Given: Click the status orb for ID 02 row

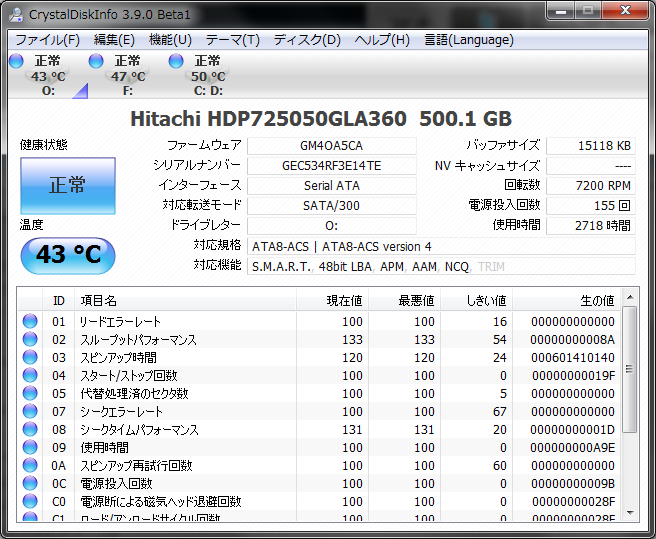Looking at the screenshot, I should click(30, 339).
